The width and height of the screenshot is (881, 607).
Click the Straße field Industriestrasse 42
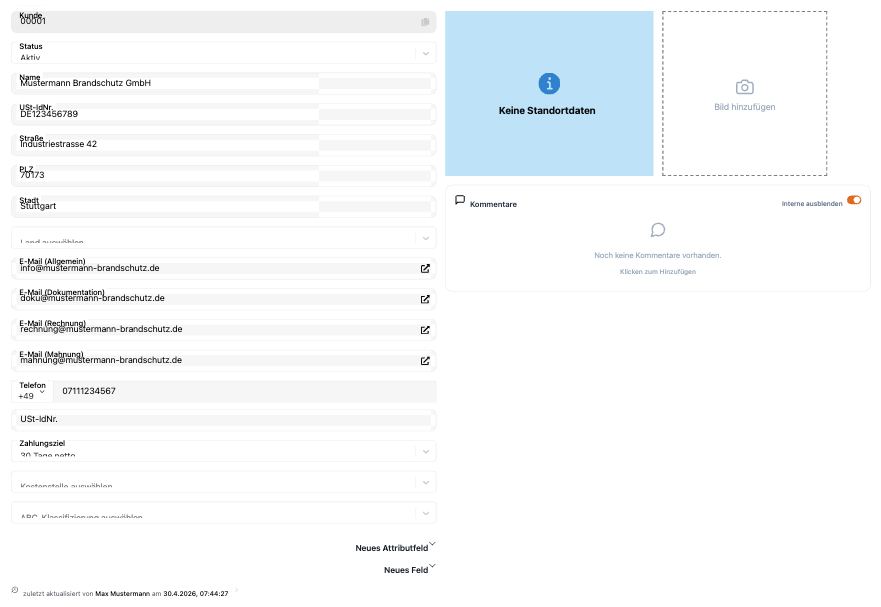click(x=224, y=145)
